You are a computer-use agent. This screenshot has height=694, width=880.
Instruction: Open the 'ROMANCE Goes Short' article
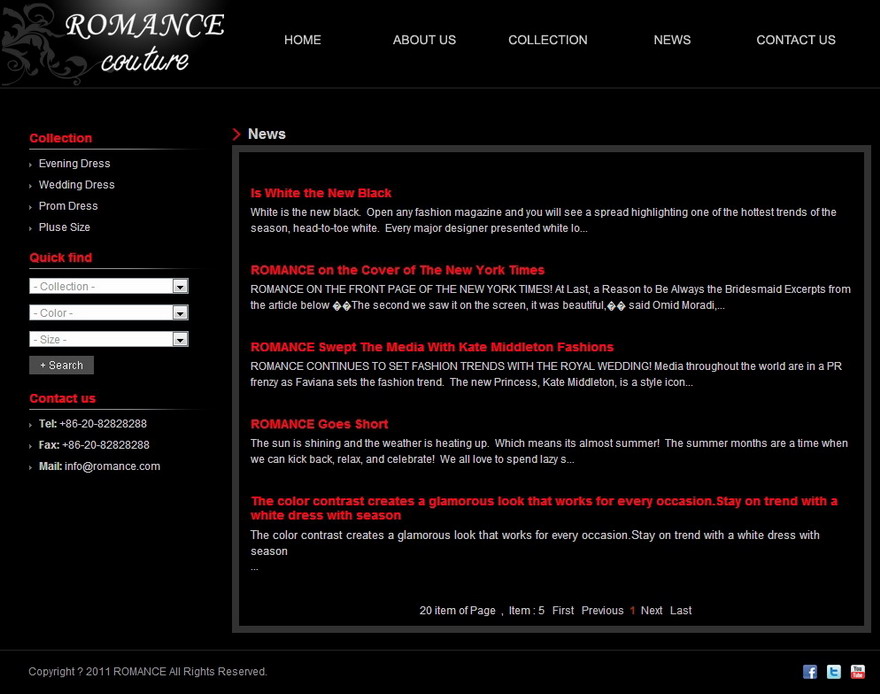click(319, 424)
